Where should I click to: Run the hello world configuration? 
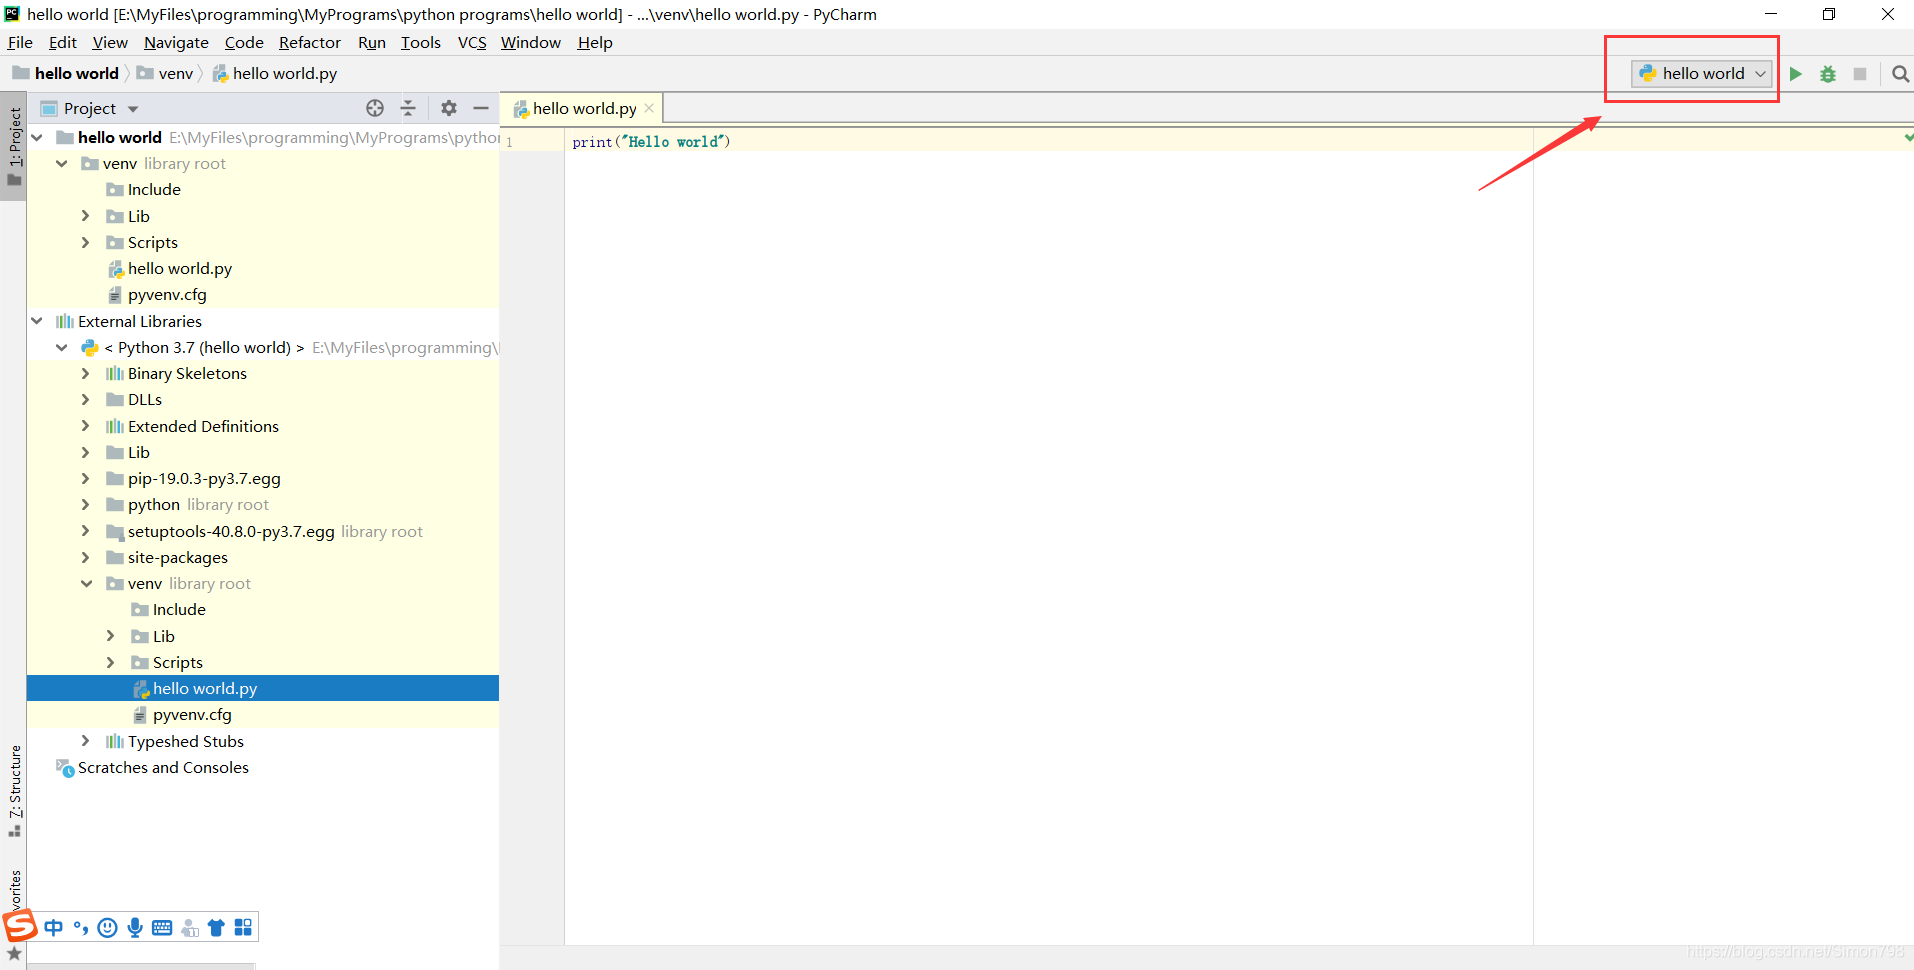tap(1796, 74)
